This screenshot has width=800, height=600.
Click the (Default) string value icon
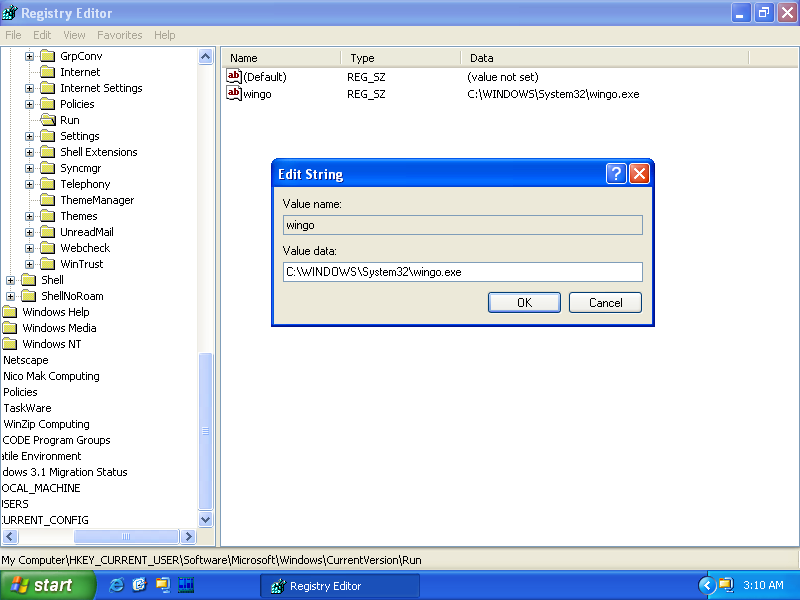(234, 77)
